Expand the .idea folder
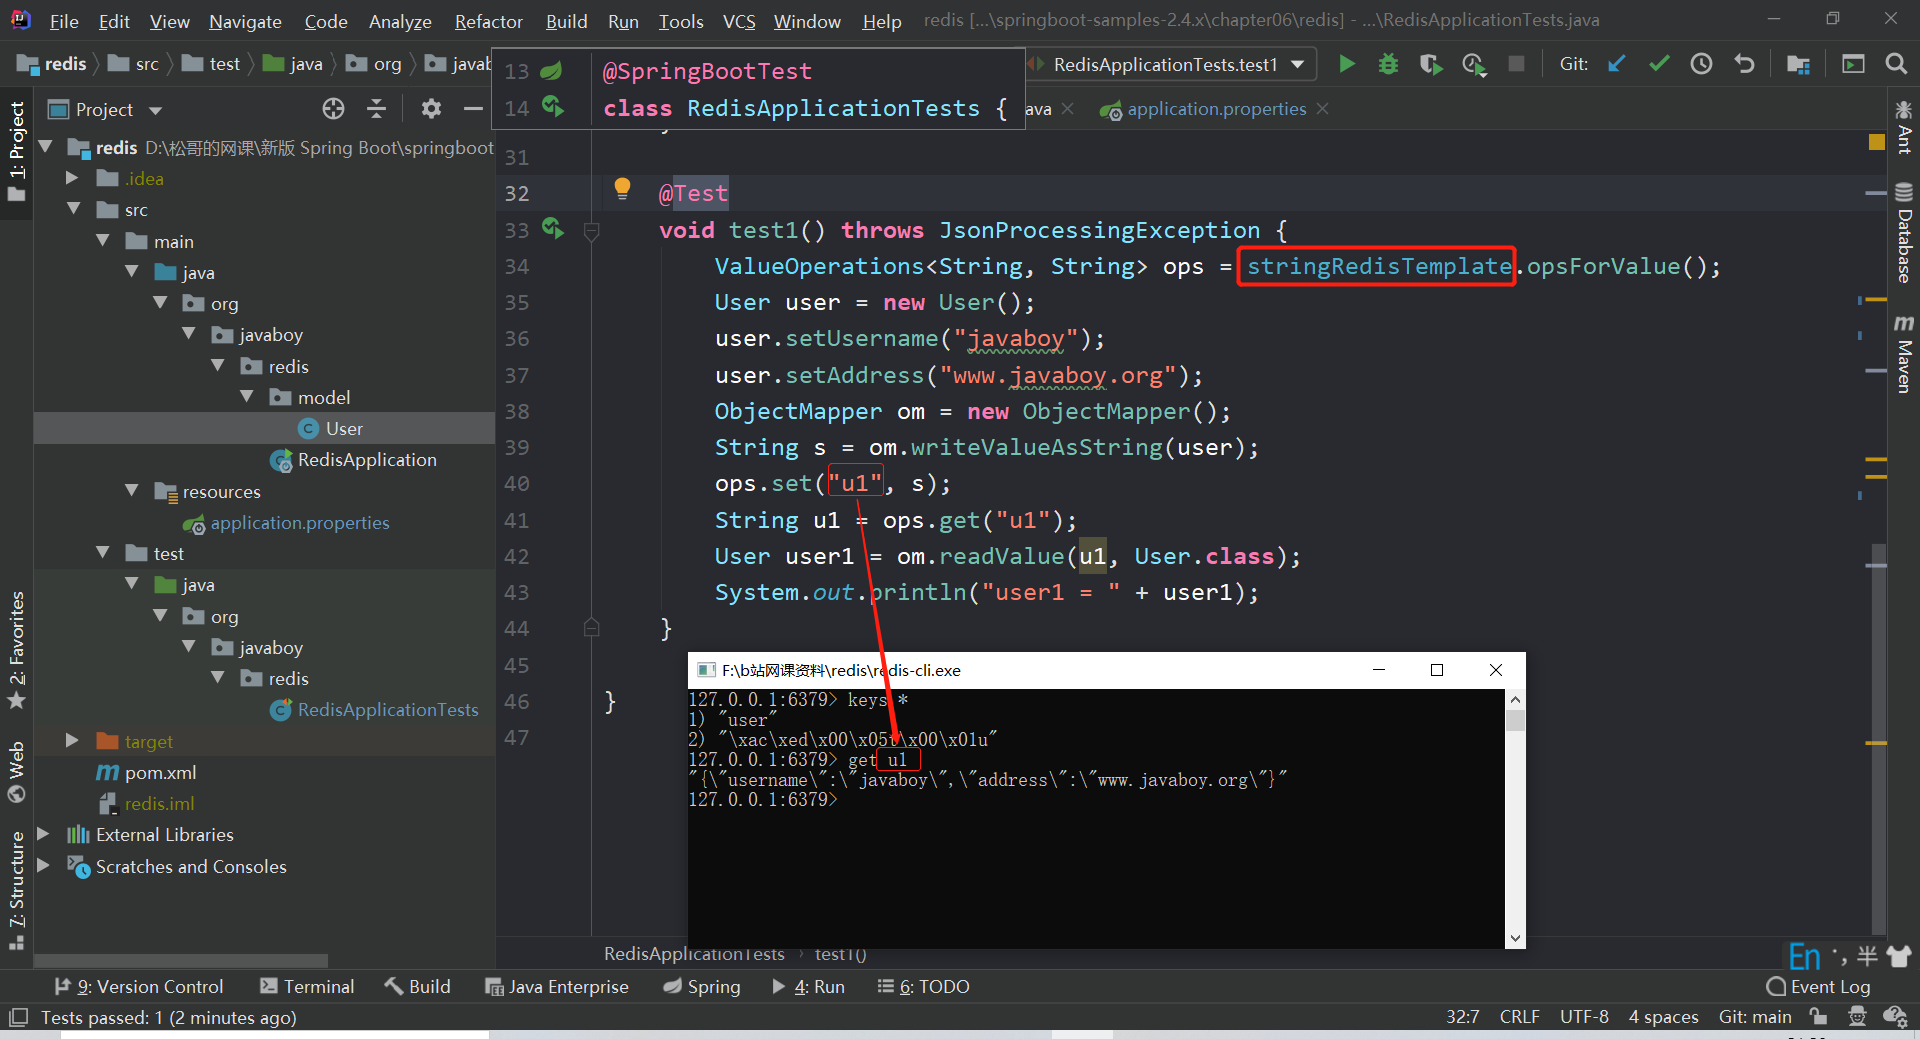 coord(72,178)
